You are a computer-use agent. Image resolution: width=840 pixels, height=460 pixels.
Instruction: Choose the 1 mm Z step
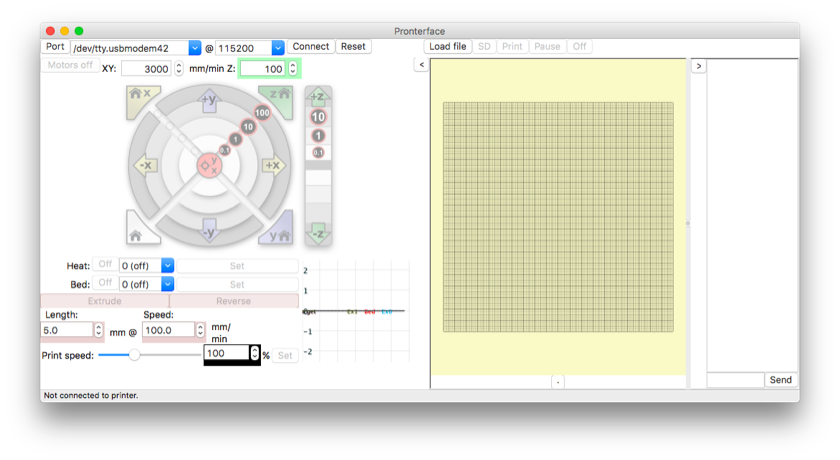click(x=318, y=135)
